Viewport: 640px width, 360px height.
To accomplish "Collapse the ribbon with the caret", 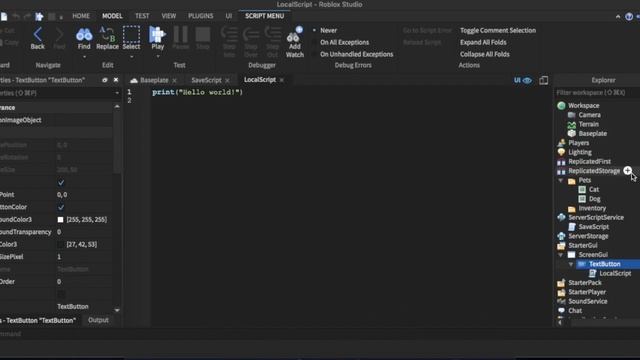I will point(618,17).
